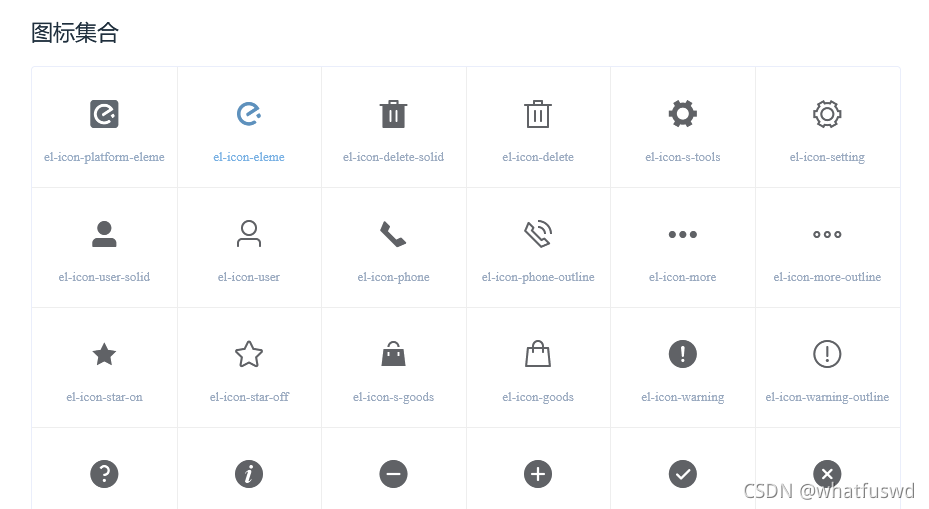Click the el-icon-more-outline label

click(x=827, y=277)
